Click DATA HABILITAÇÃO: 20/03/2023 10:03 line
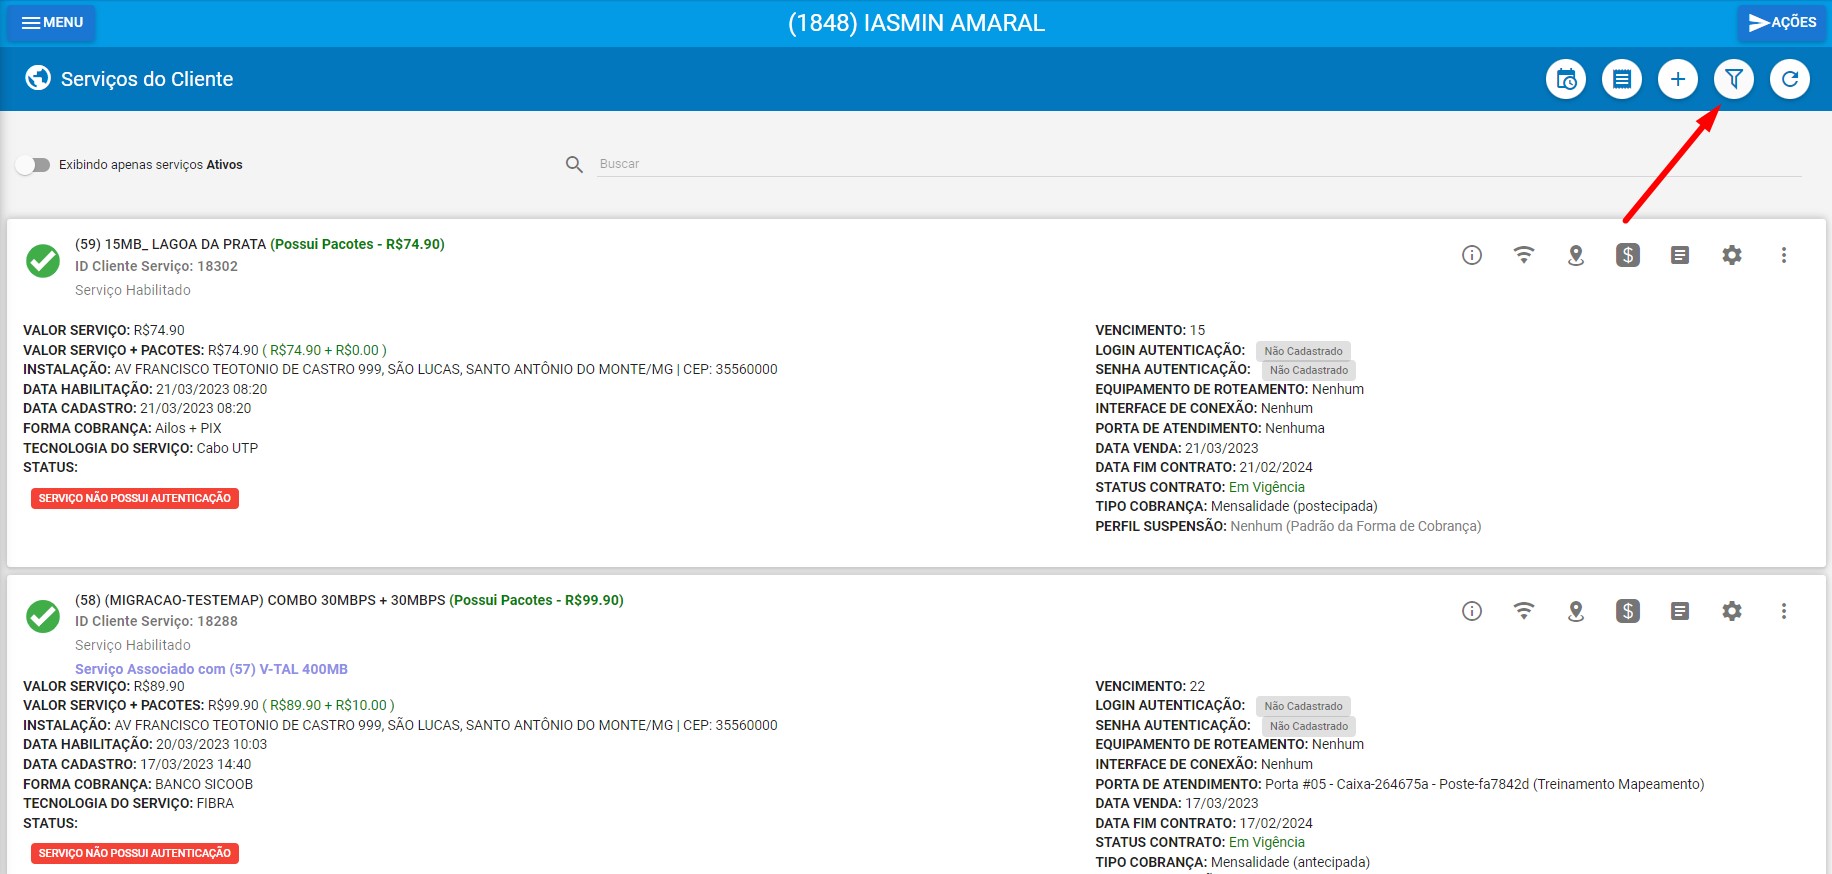 (145, 744)
